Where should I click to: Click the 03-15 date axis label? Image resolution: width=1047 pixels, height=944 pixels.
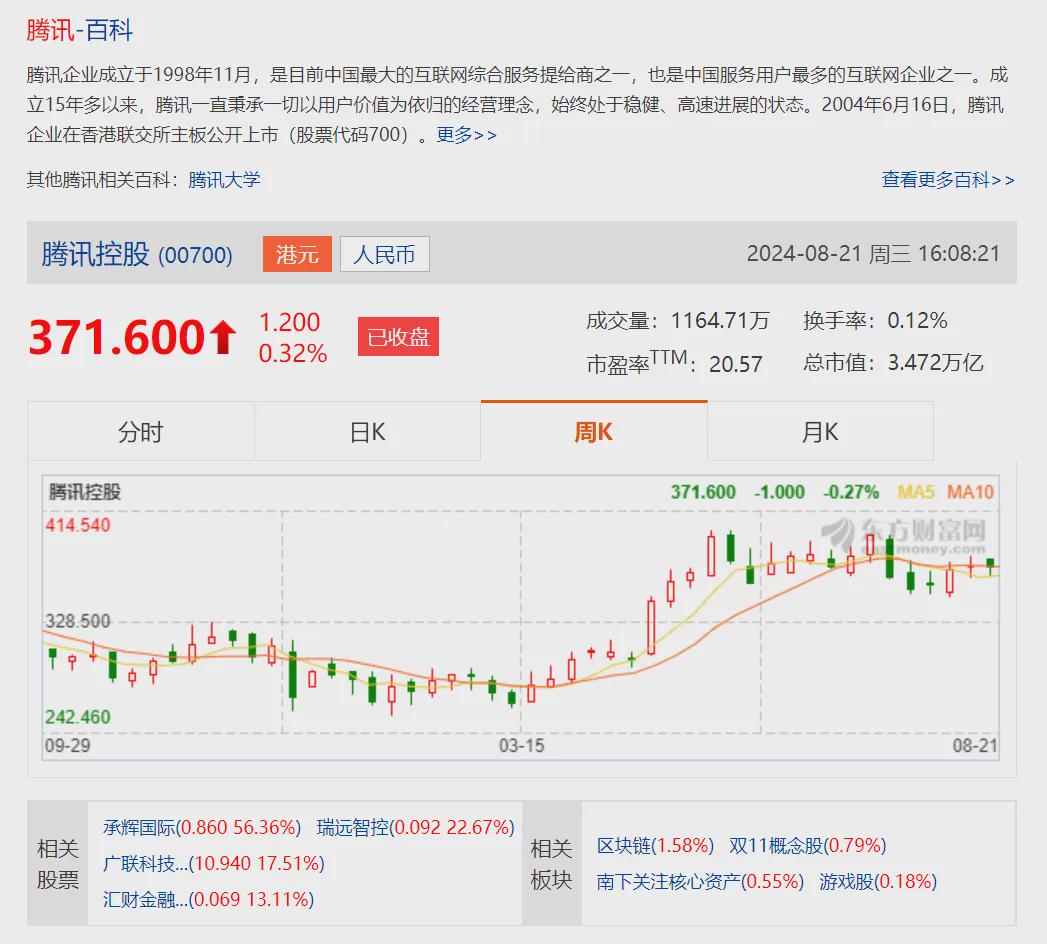pos(521,745)
